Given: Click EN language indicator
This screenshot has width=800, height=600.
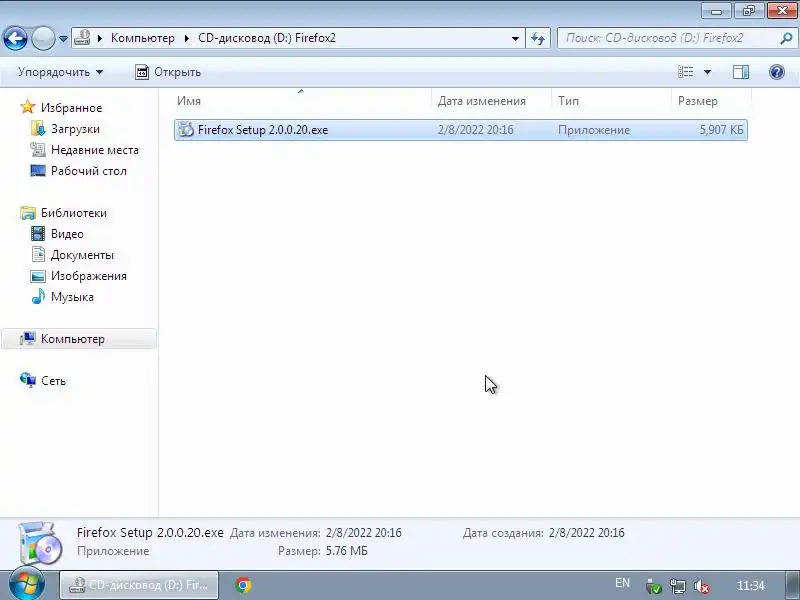Looking at the screenshot, I should pyautogui.click(x=622, y=583).
